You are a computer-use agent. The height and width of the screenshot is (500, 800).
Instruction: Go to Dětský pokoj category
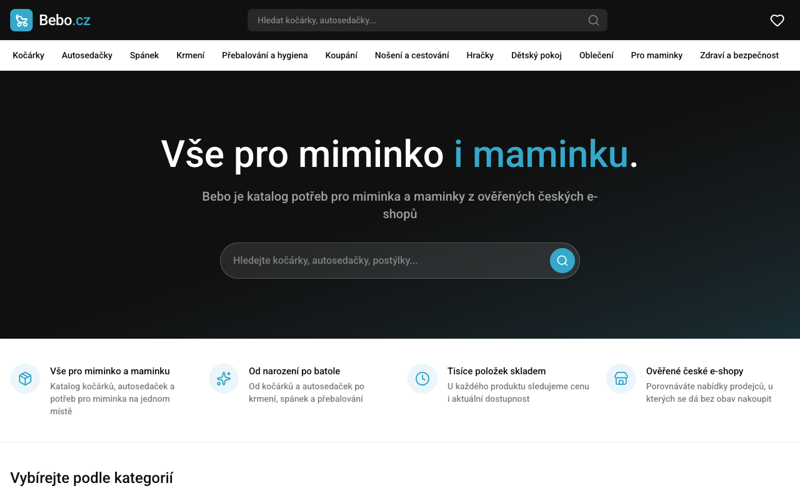tap(536, 55)
